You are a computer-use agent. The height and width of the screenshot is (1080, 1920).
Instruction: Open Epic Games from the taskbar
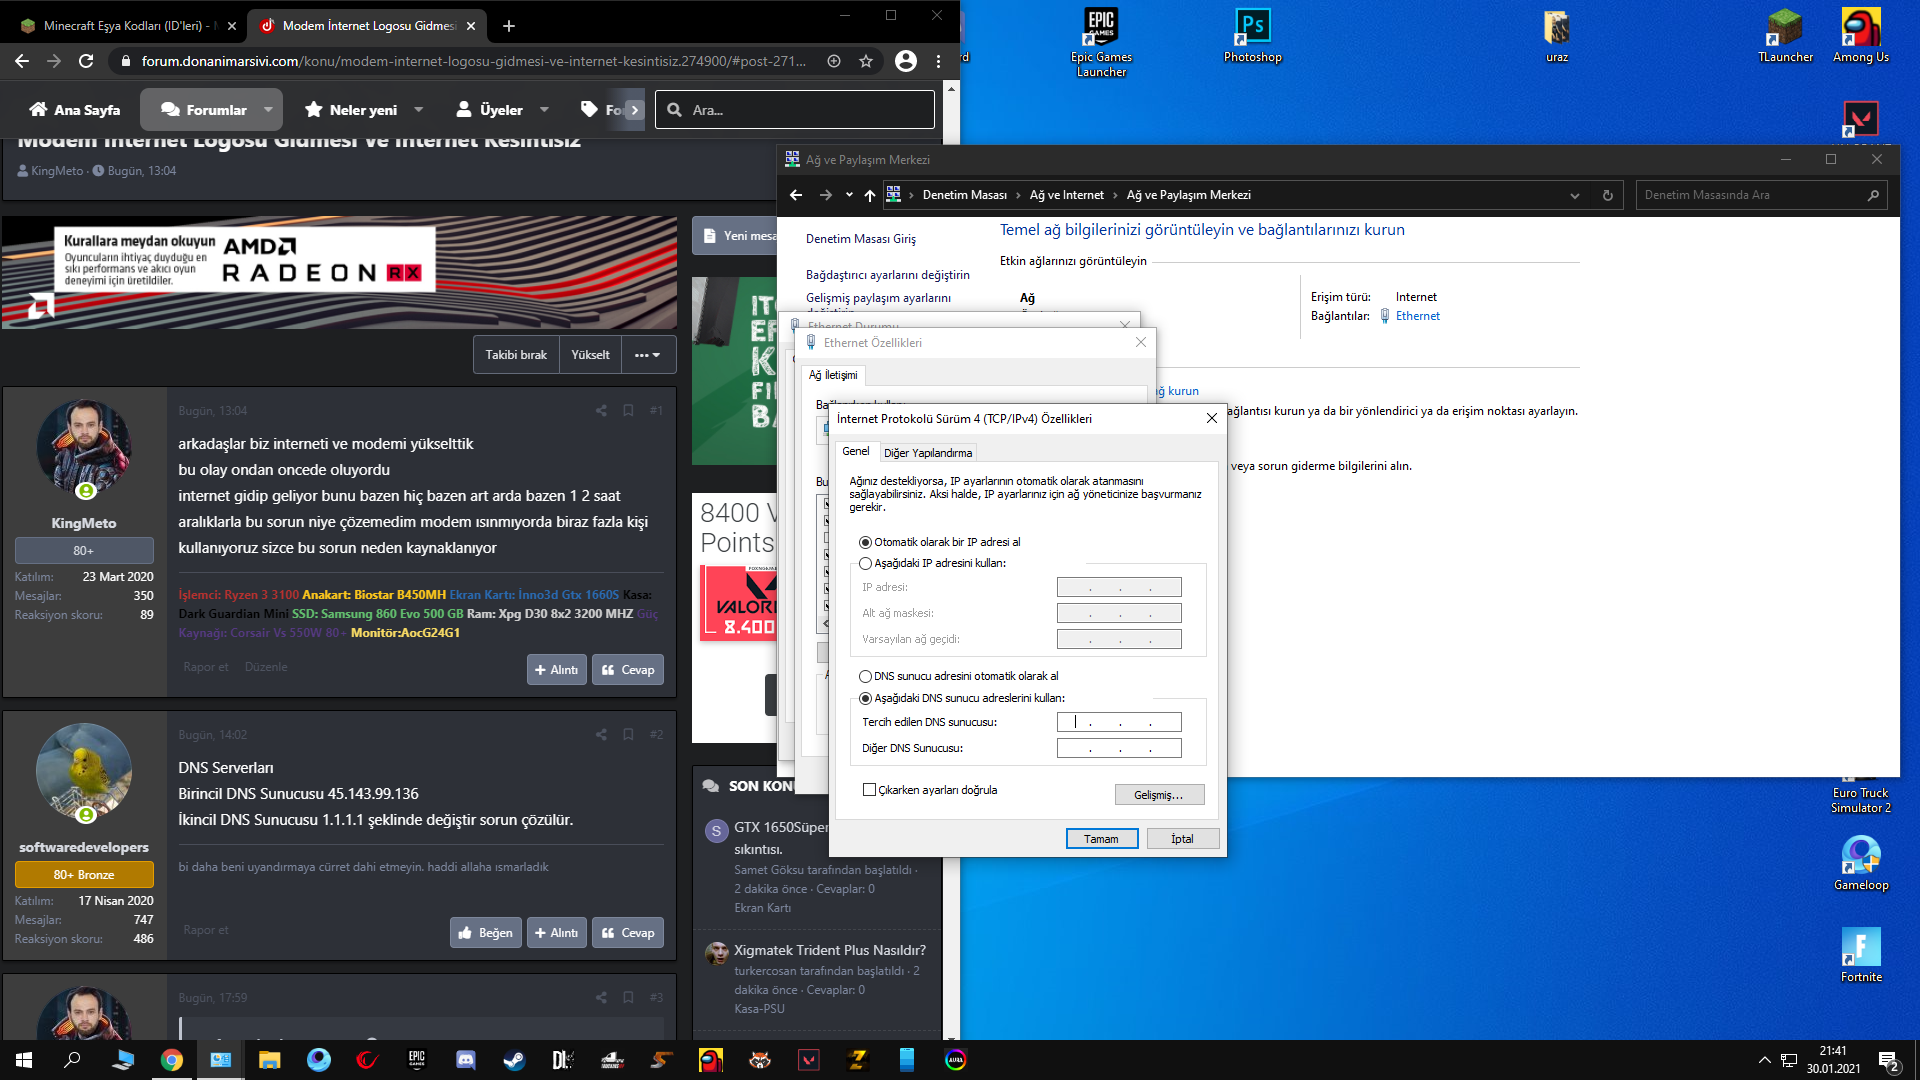pyautogui.click(x=416, y=1060)
